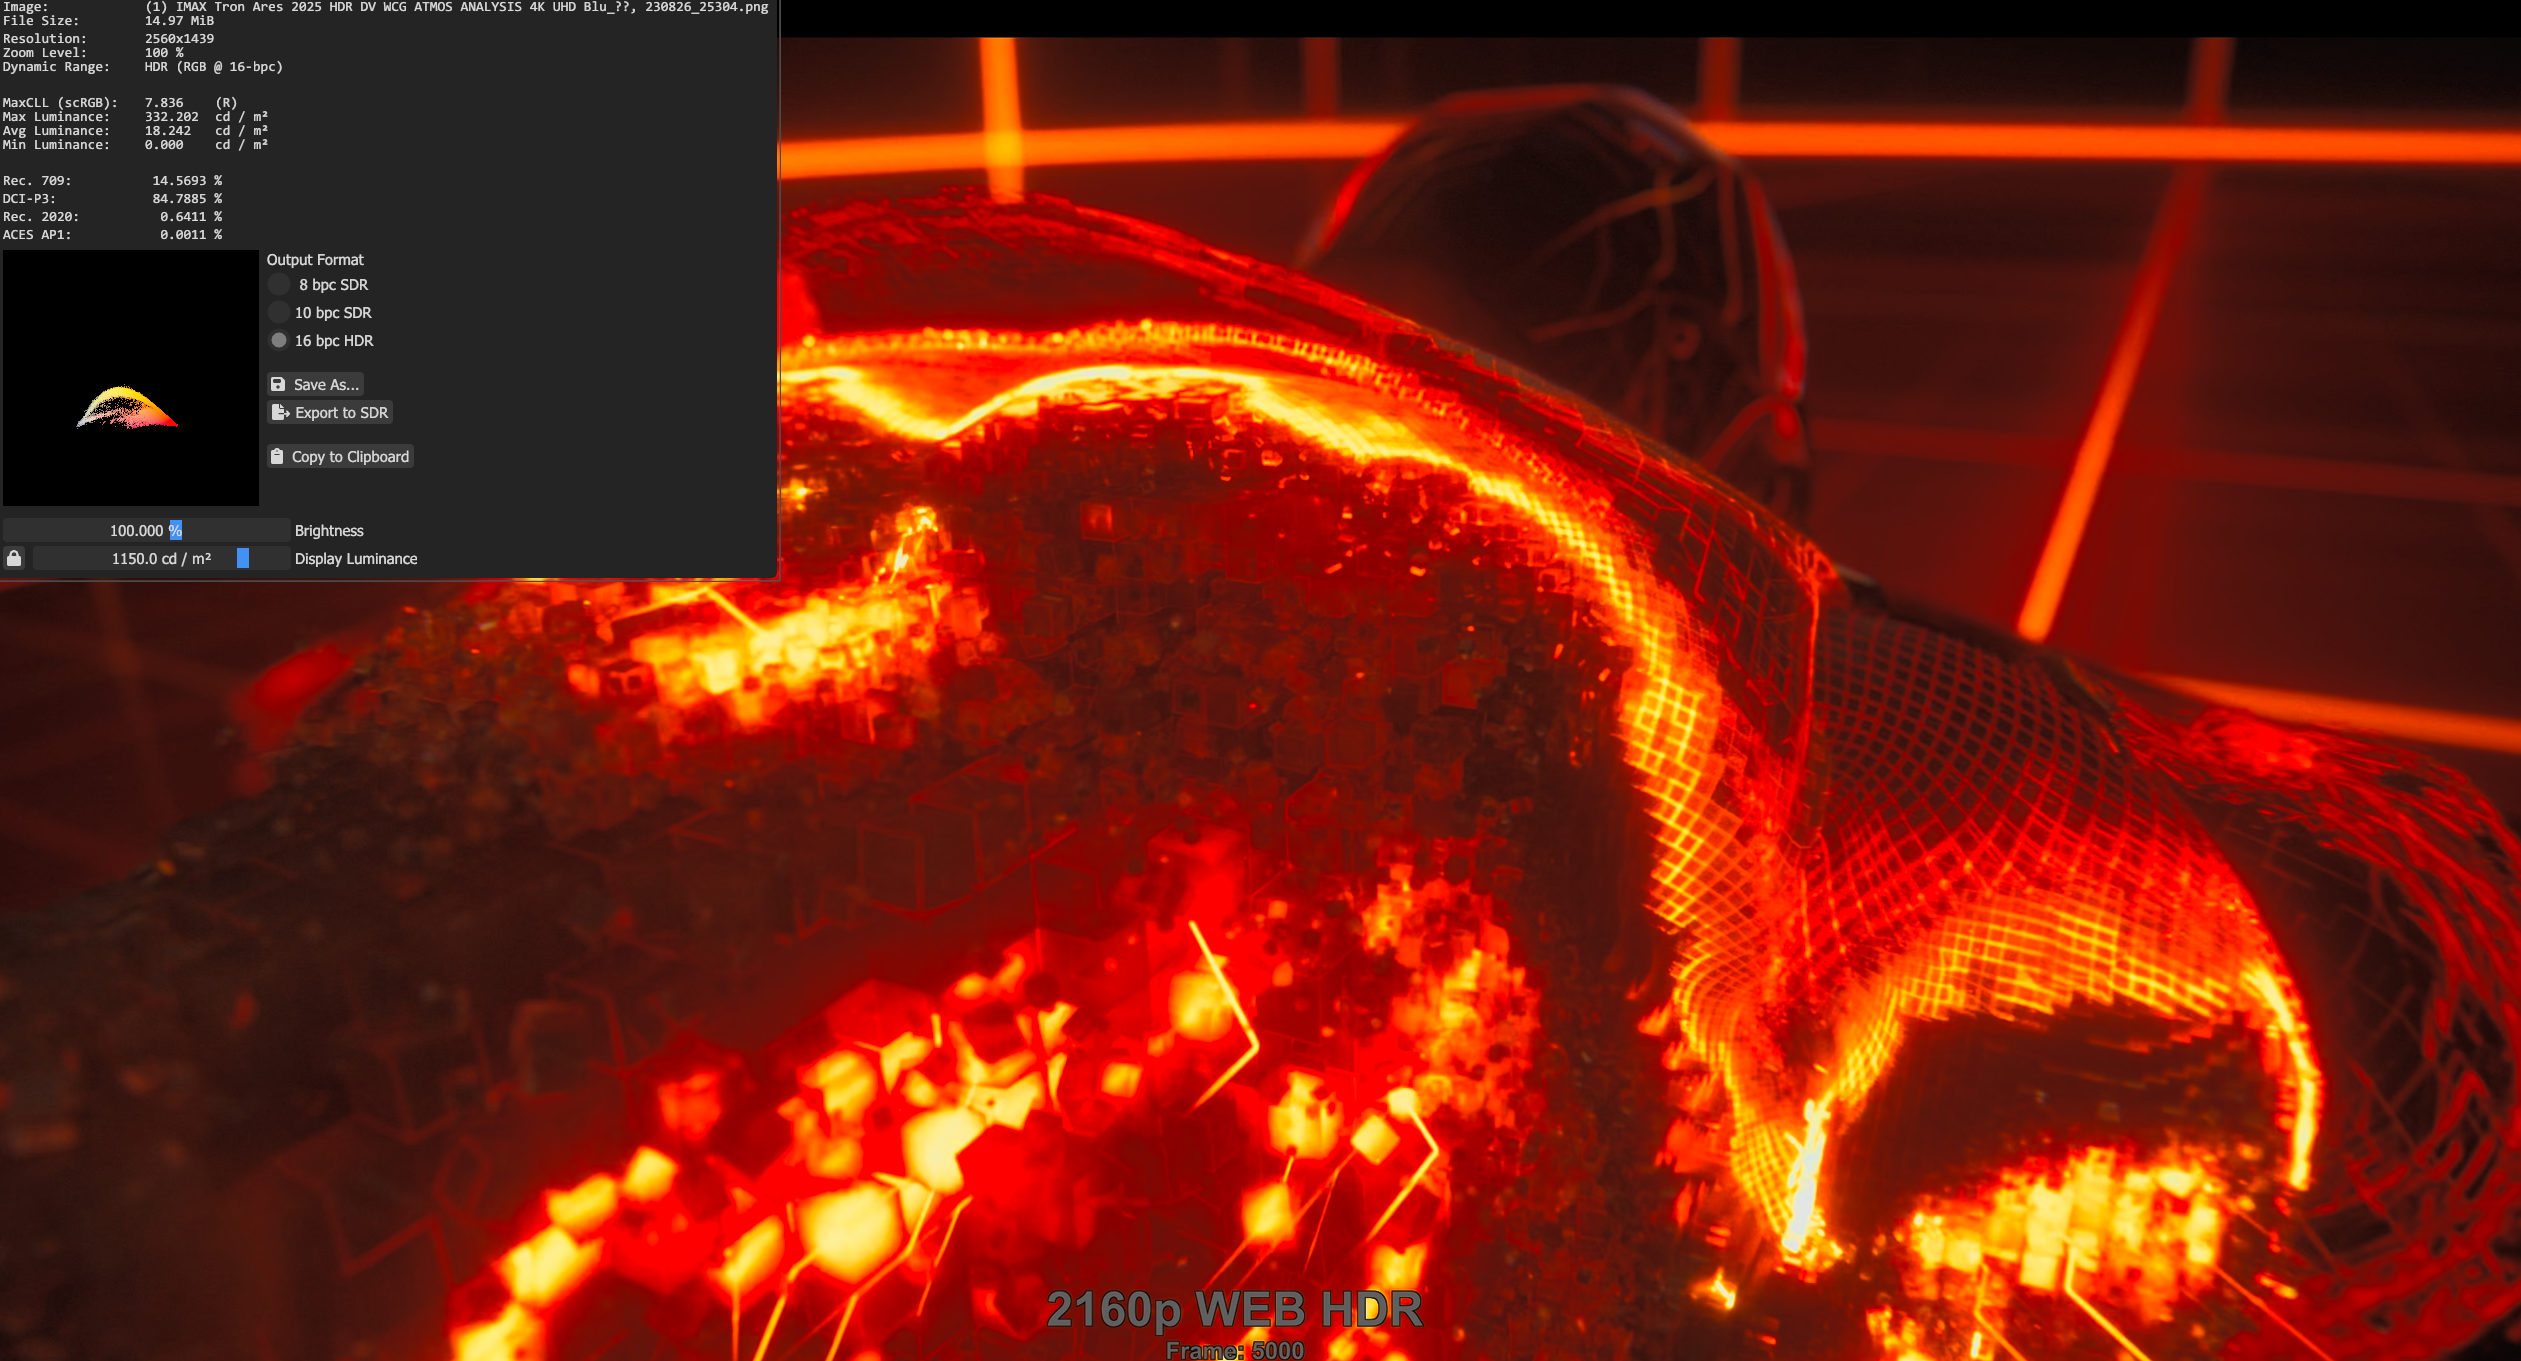
Task: Click the Avg Luminance value 18.242
Action: point(168,131)
